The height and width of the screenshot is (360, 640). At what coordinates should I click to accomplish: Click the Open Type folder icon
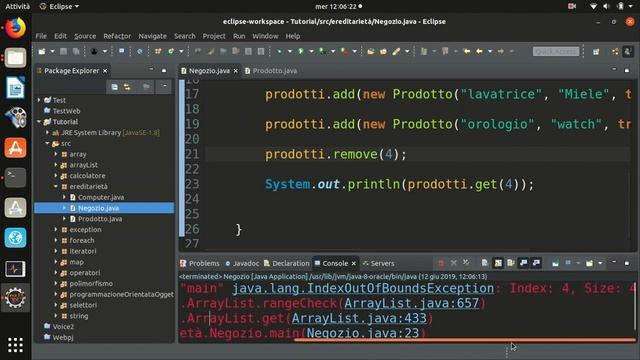point(371,51)
